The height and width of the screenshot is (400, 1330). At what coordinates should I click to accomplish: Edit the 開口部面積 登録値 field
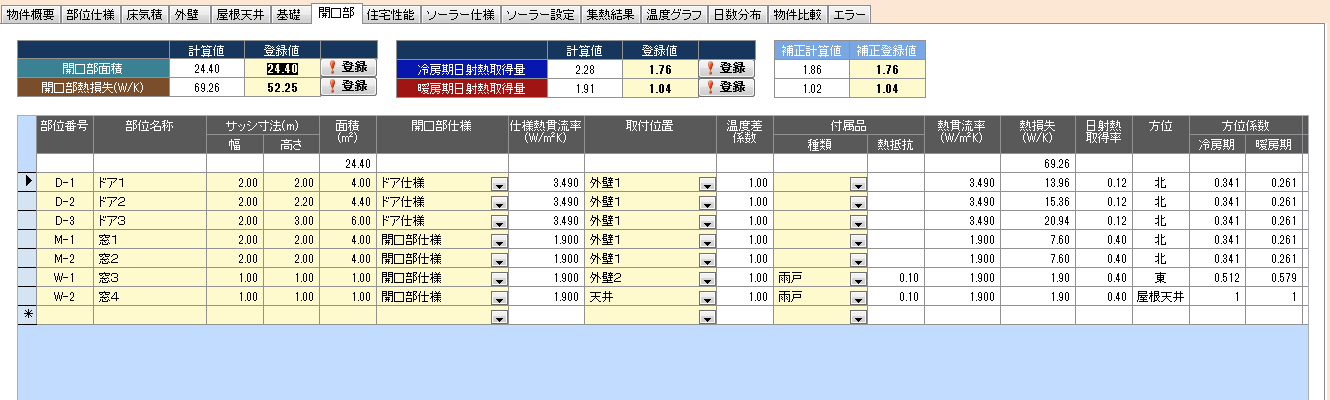click(291, 68)
